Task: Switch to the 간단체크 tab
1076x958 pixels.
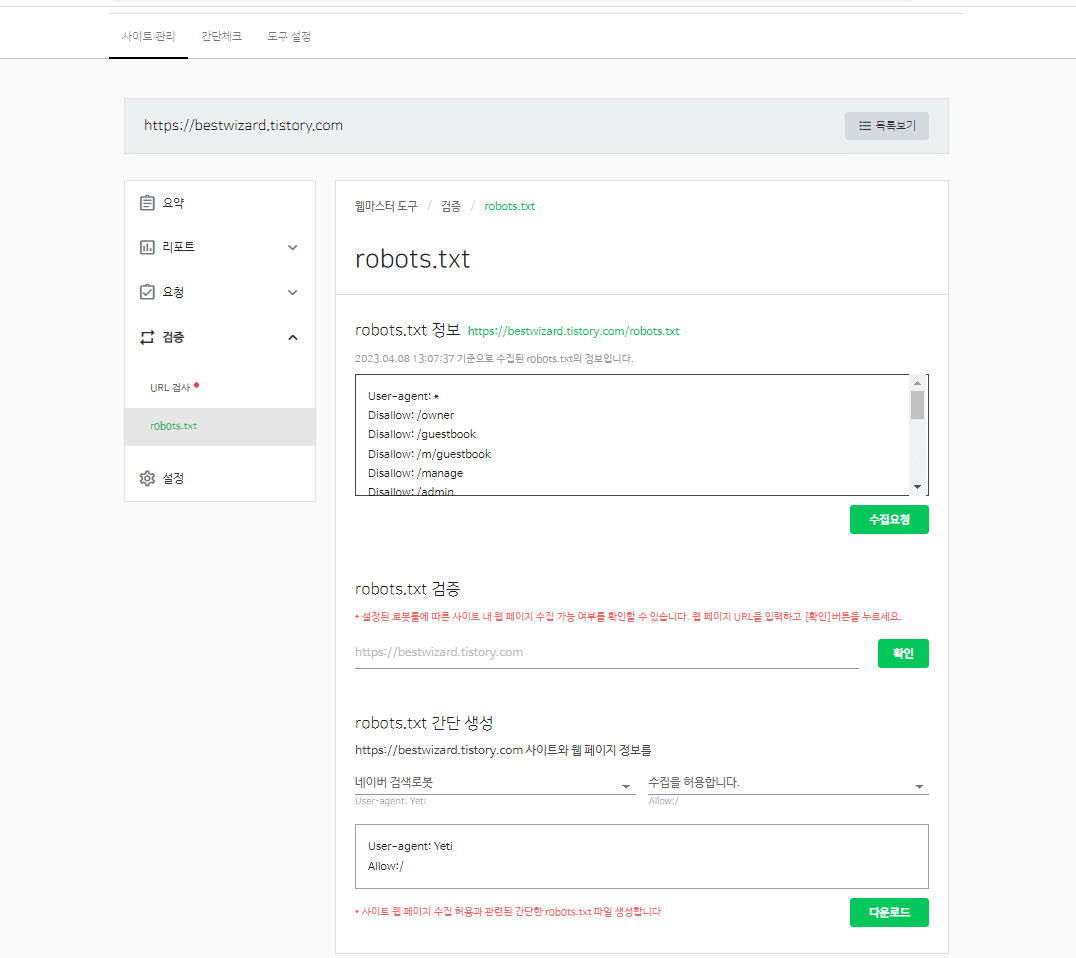Action: pos(220,36)
